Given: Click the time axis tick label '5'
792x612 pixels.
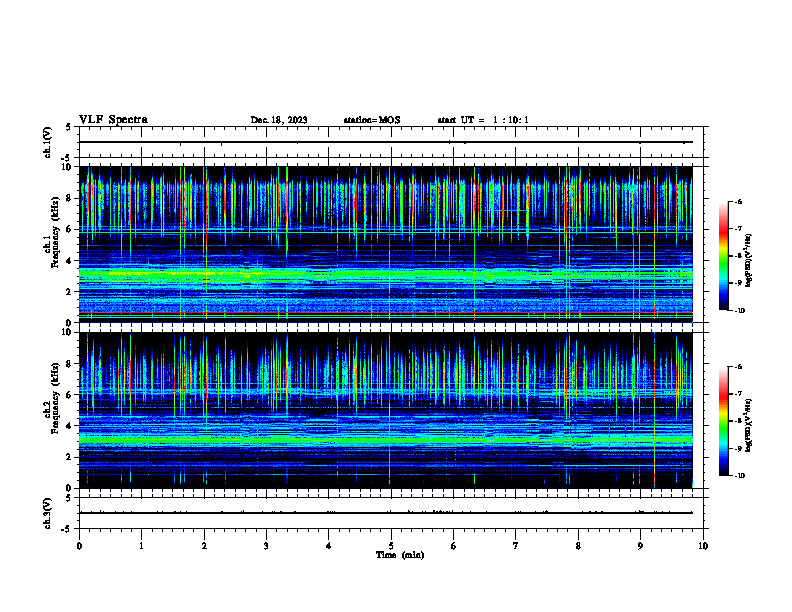Looking at the screenshot, I should pos(391,546).
